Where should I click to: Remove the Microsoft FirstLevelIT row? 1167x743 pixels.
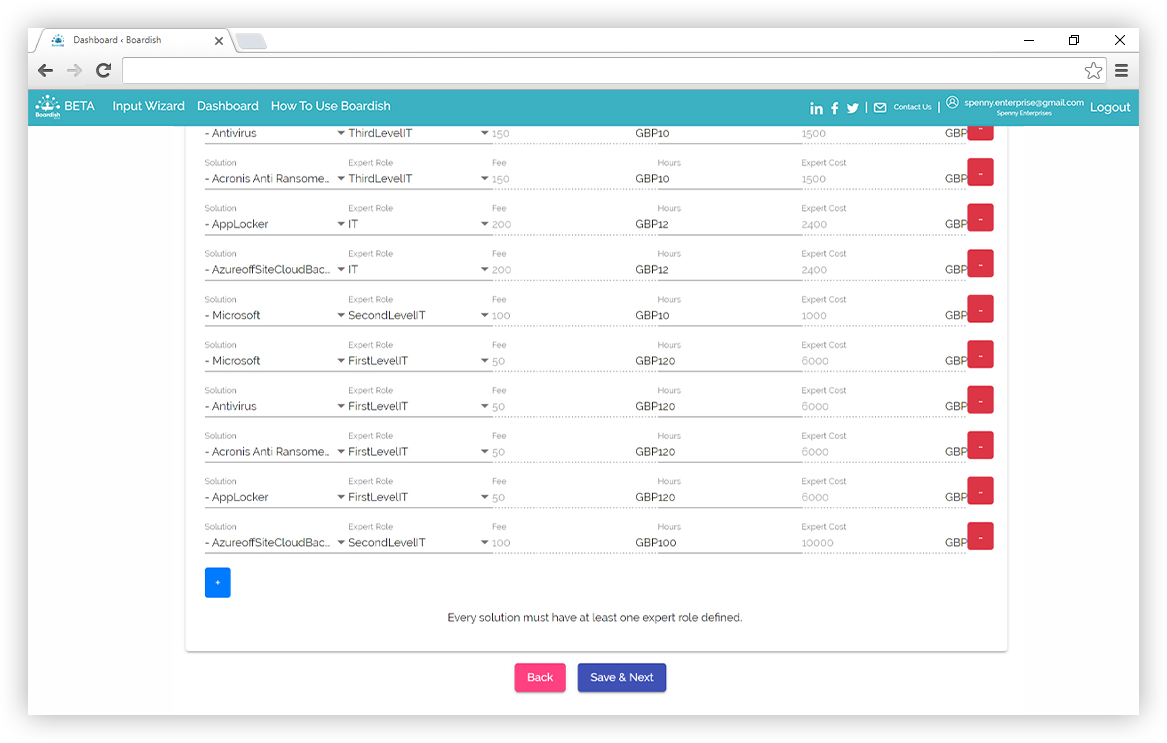pos(980,354)
